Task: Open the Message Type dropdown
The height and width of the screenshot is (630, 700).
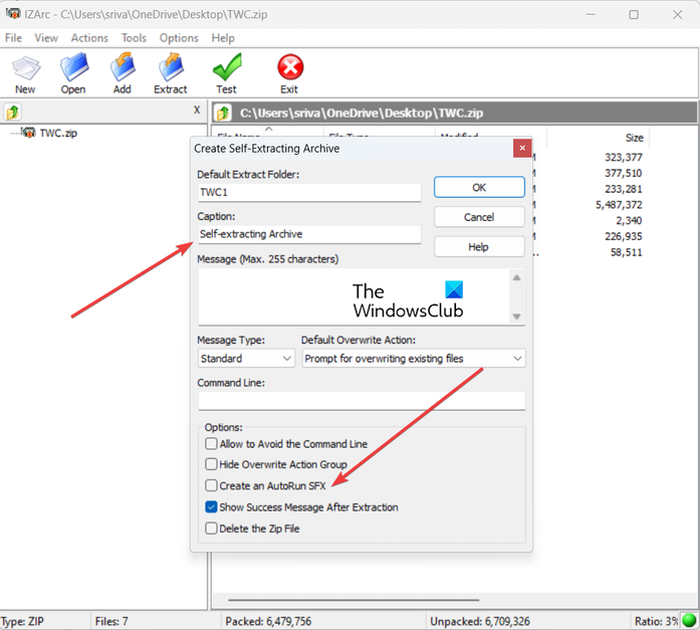Action: 246,359
